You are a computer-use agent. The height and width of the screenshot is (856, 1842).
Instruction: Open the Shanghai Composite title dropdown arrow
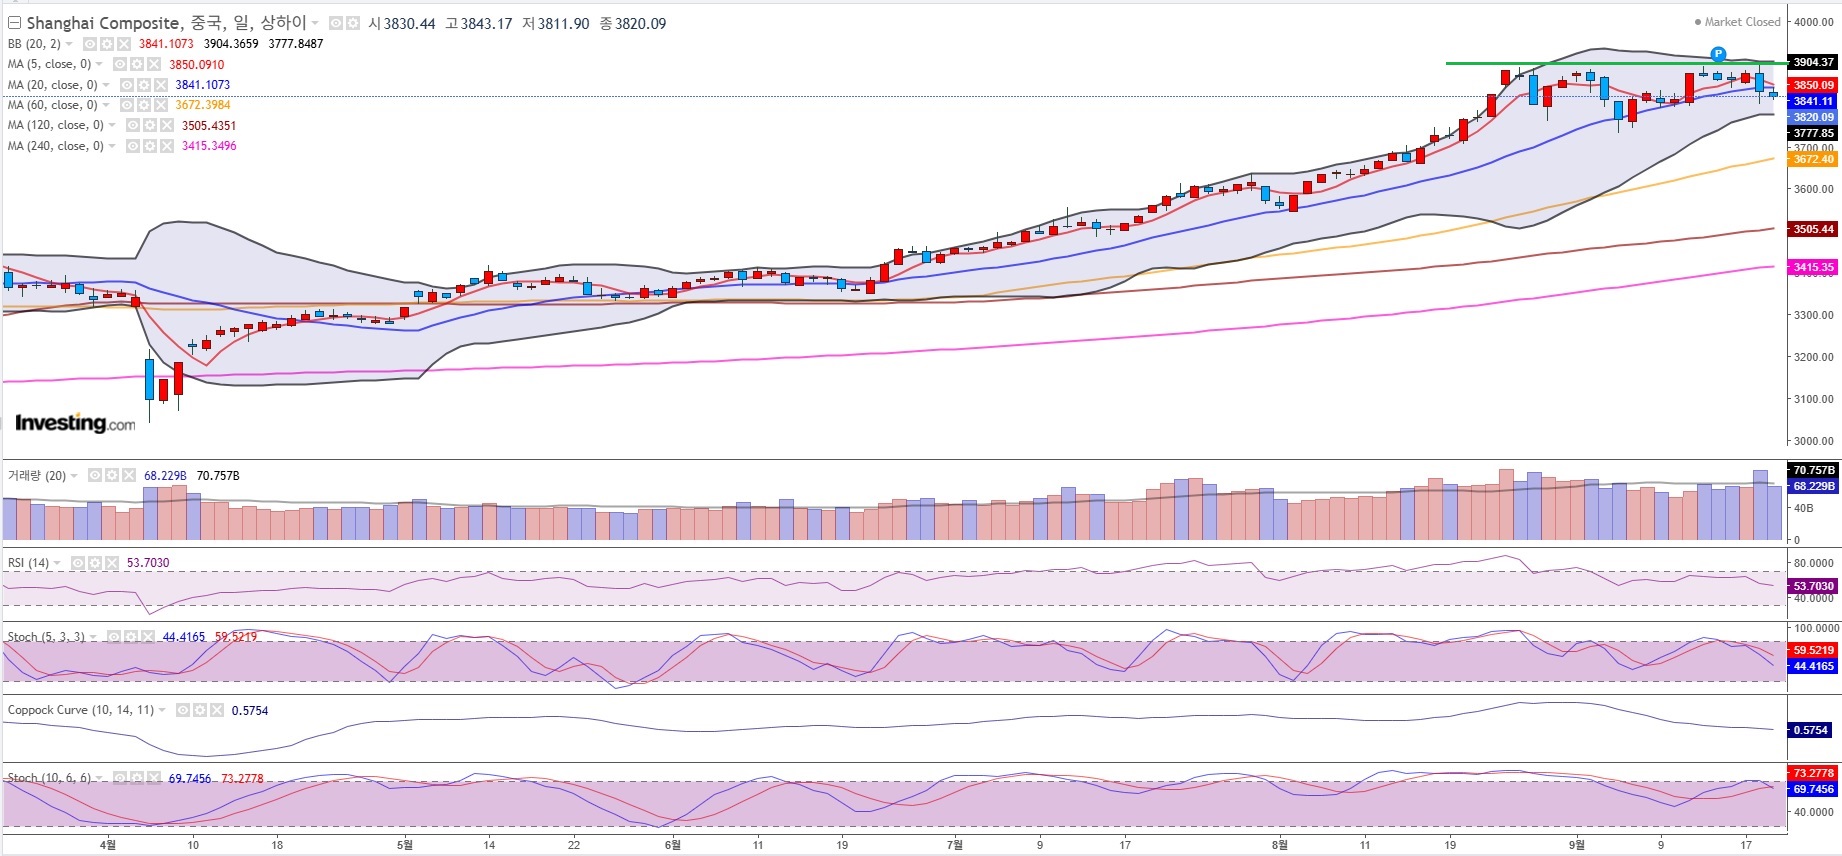(x=316, y=23)
